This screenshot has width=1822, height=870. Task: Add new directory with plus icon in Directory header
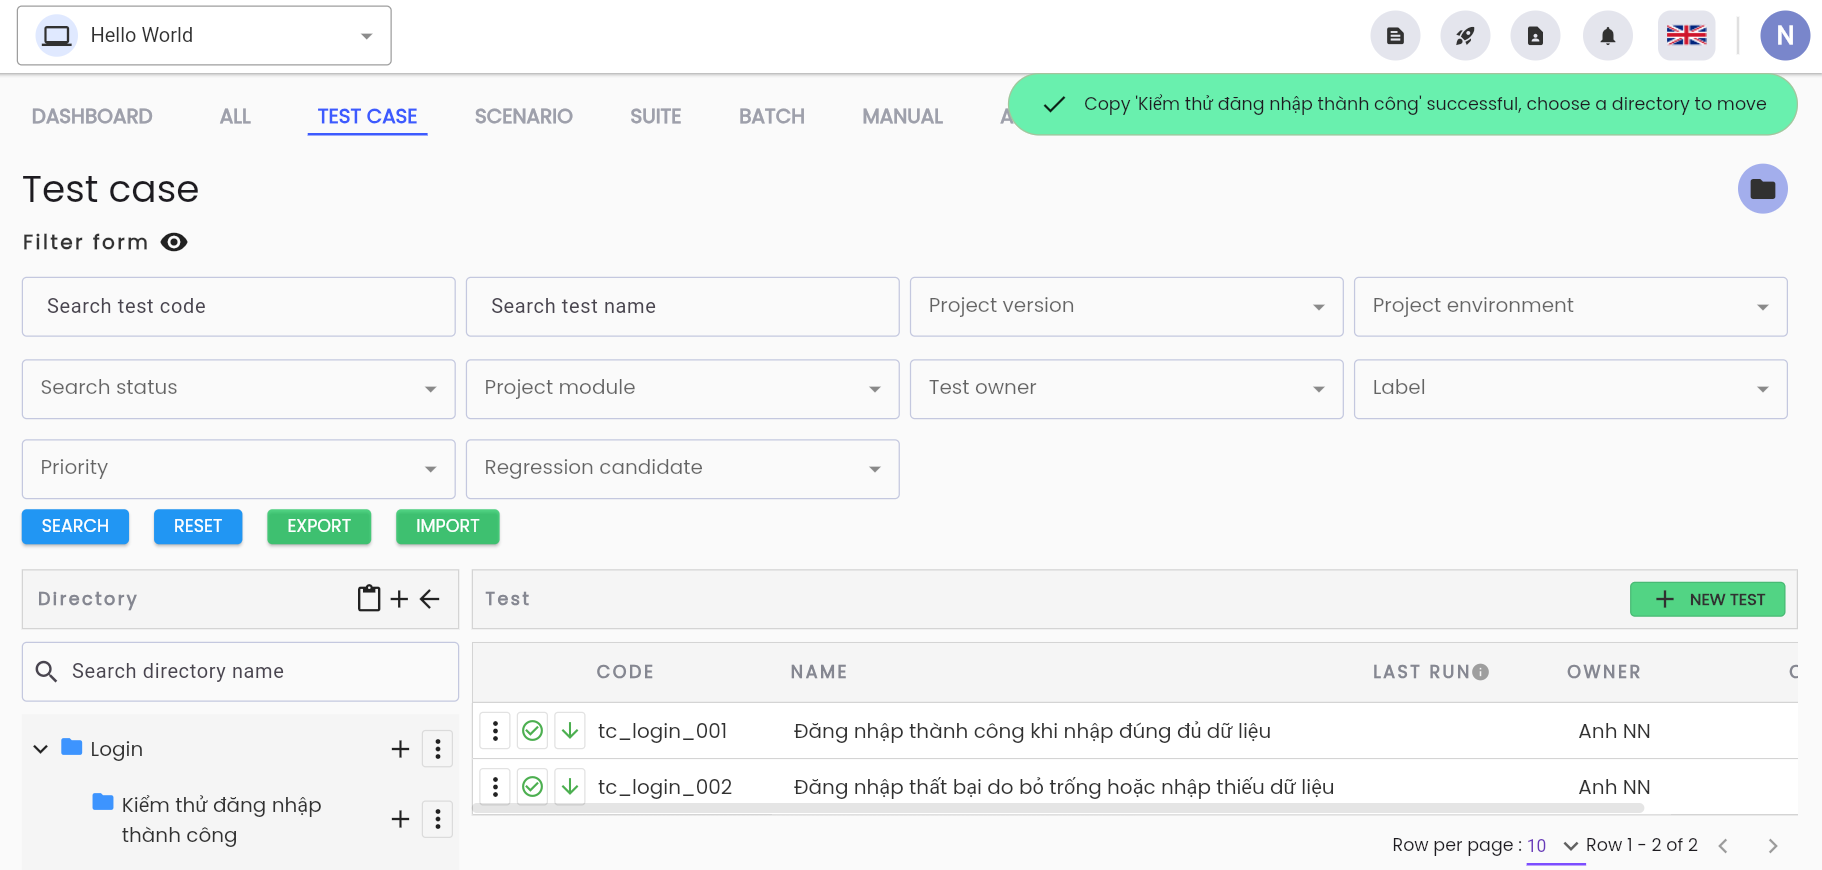click(x=399, y=599)
